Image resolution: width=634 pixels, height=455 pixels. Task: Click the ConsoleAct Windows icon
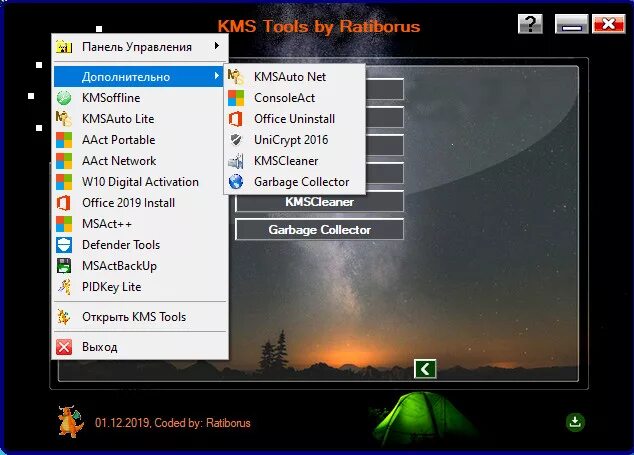coord(236,98)
